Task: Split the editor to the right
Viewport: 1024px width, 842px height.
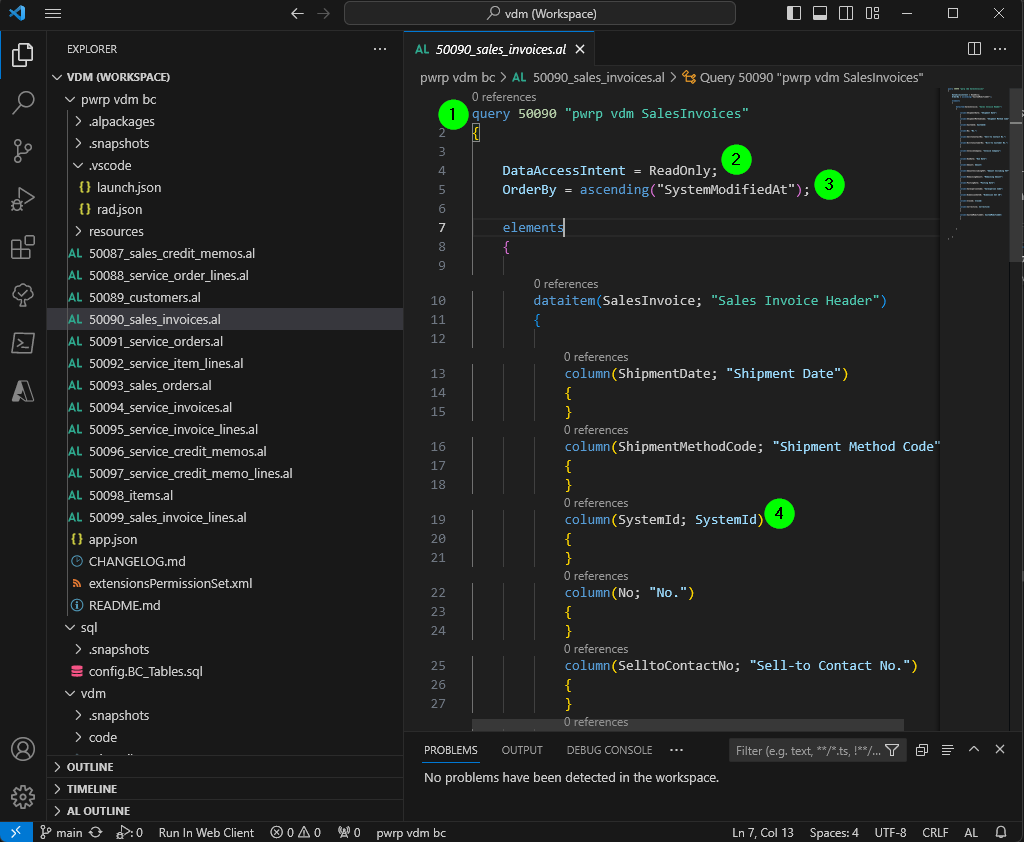Action: pyautogui.click(x=974, y=49)
